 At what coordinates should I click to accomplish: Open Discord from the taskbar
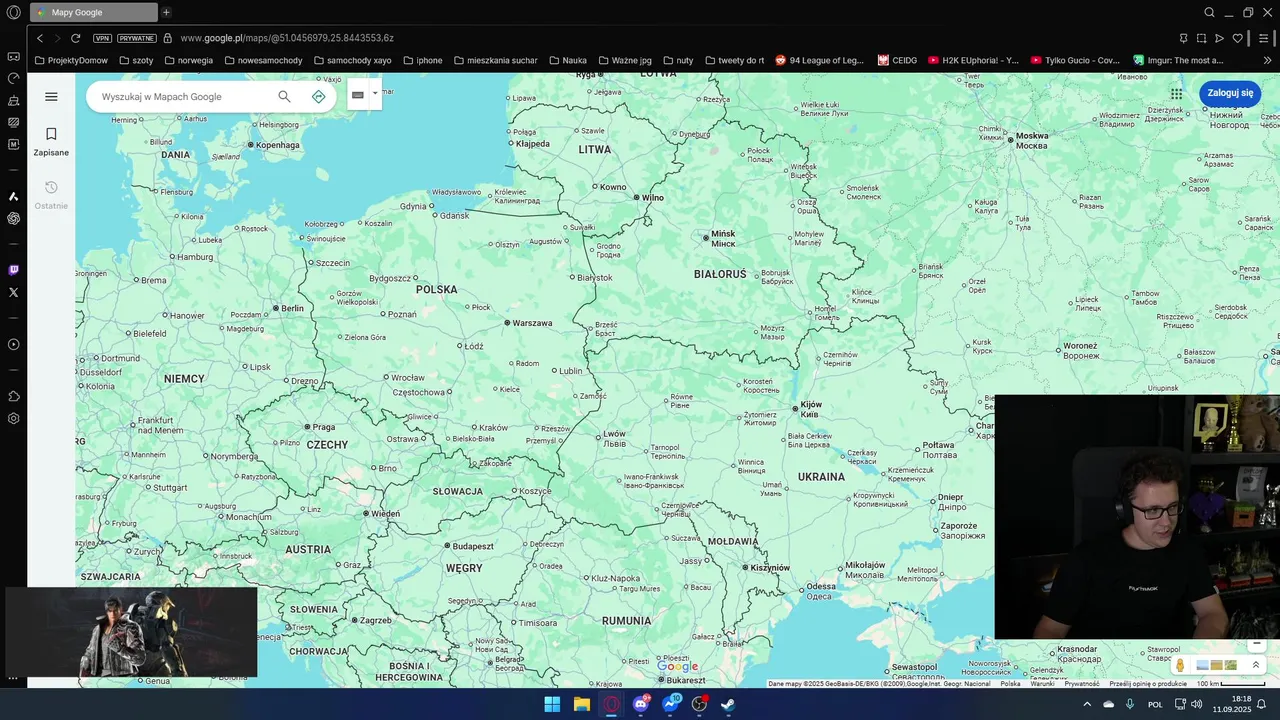(641, 704)
